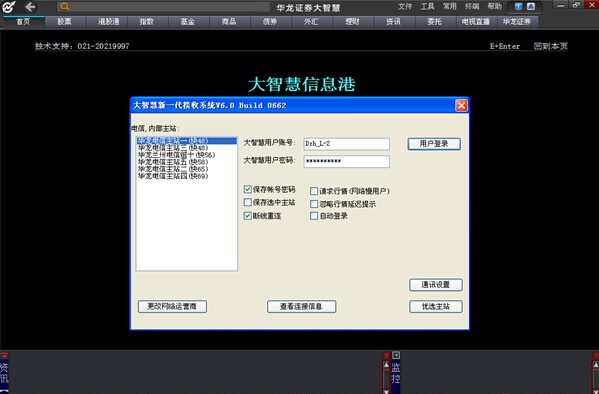Click the blue shield icon in title bar
599x394 pixels.
518,6
